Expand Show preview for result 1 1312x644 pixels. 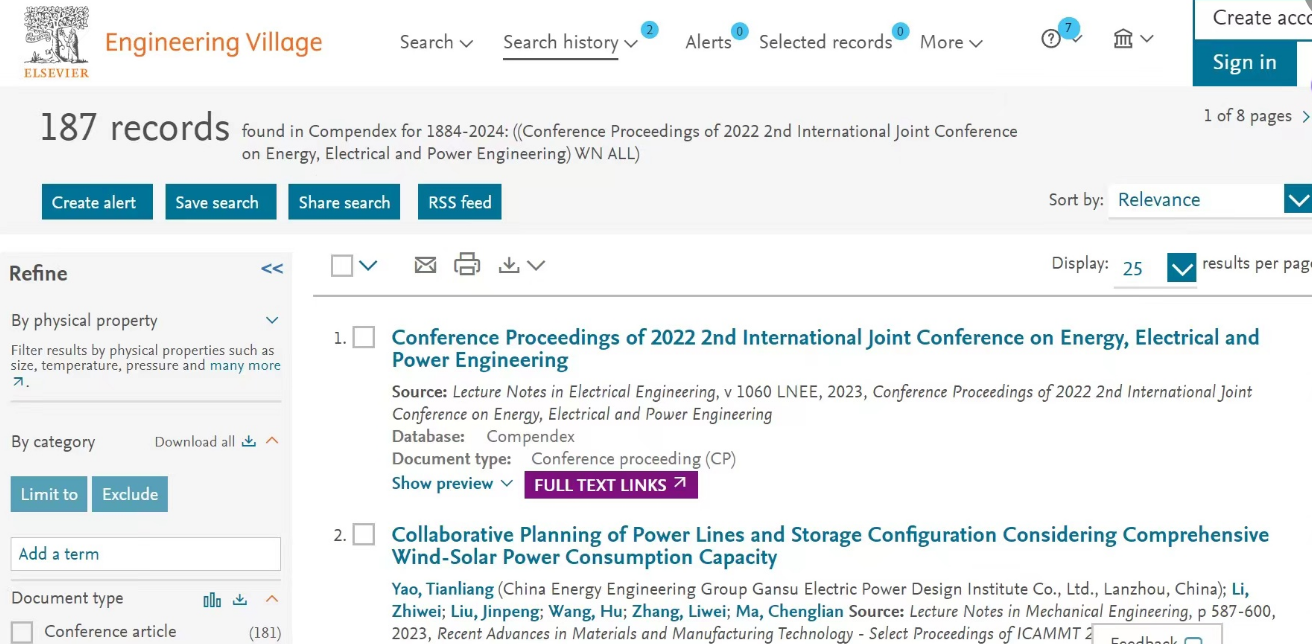tap(452, 484)
